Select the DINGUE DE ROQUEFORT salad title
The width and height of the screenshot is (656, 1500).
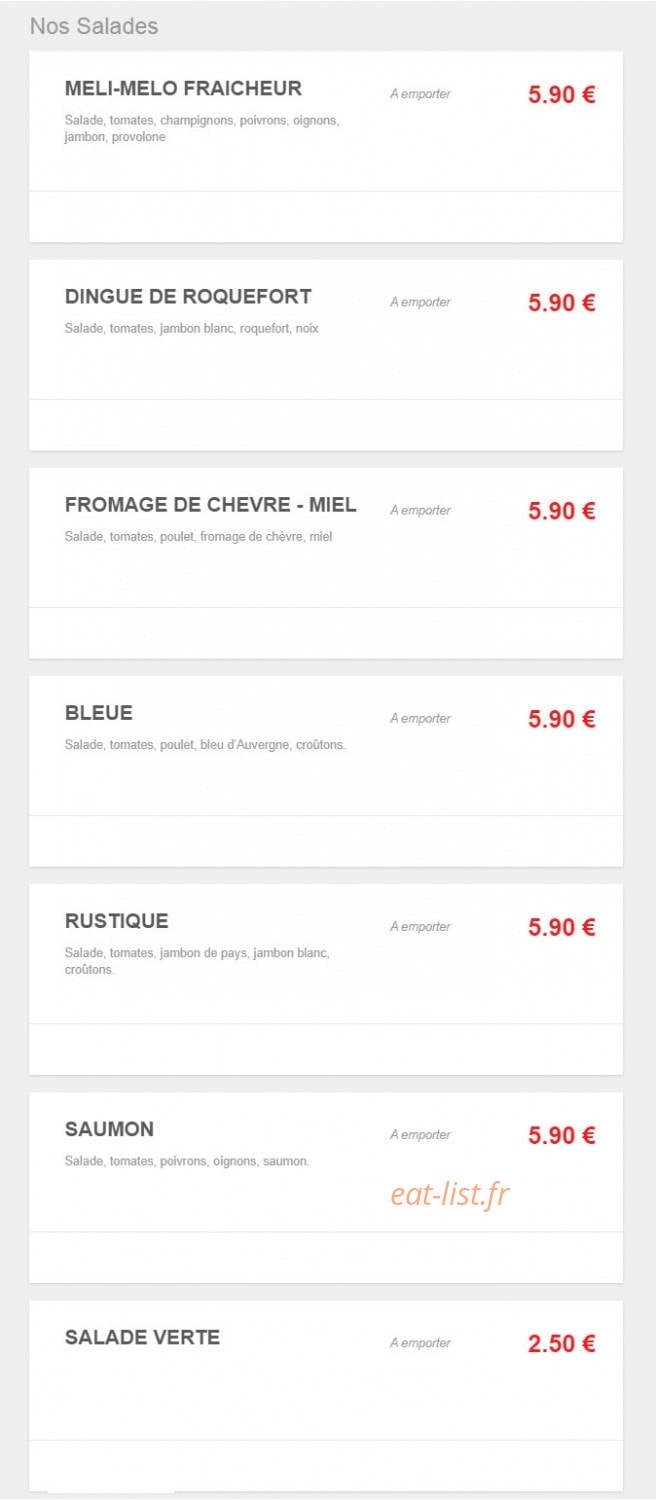click(188, 296)
